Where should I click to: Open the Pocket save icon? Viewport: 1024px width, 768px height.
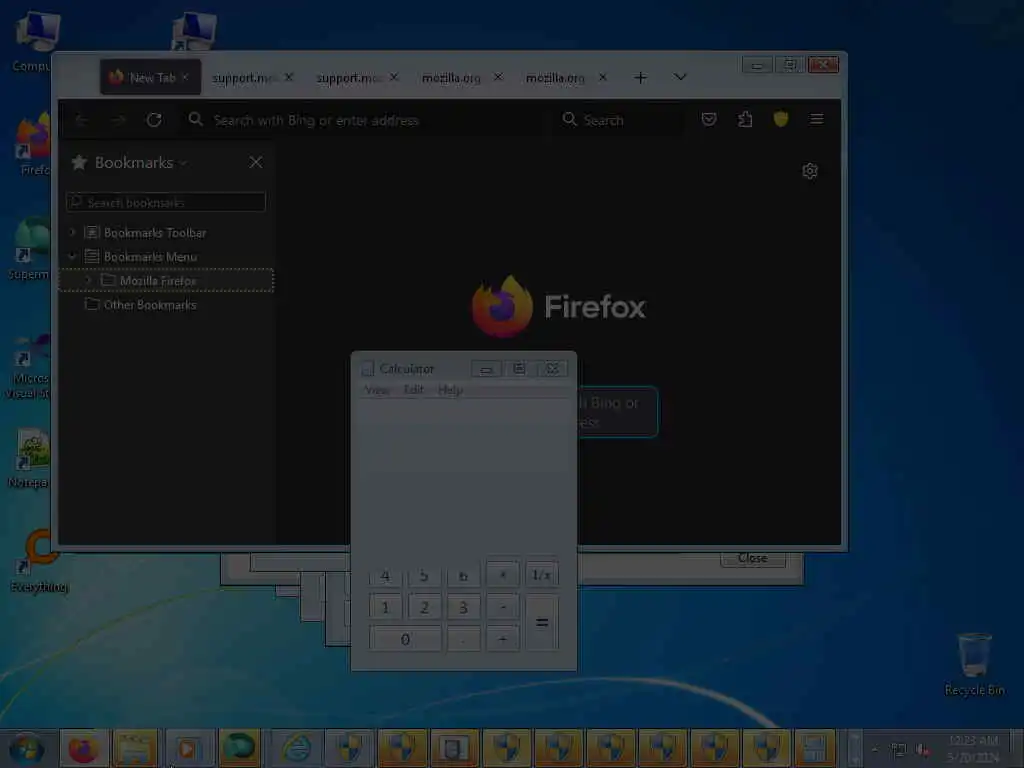(709, 120)
